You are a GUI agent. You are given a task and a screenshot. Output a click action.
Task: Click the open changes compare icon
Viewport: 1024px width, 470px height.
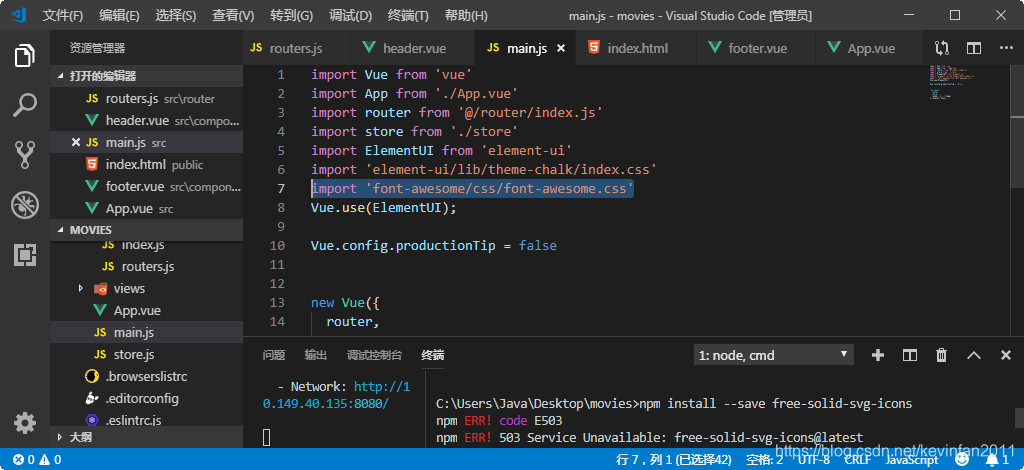[x=942, y=48]
